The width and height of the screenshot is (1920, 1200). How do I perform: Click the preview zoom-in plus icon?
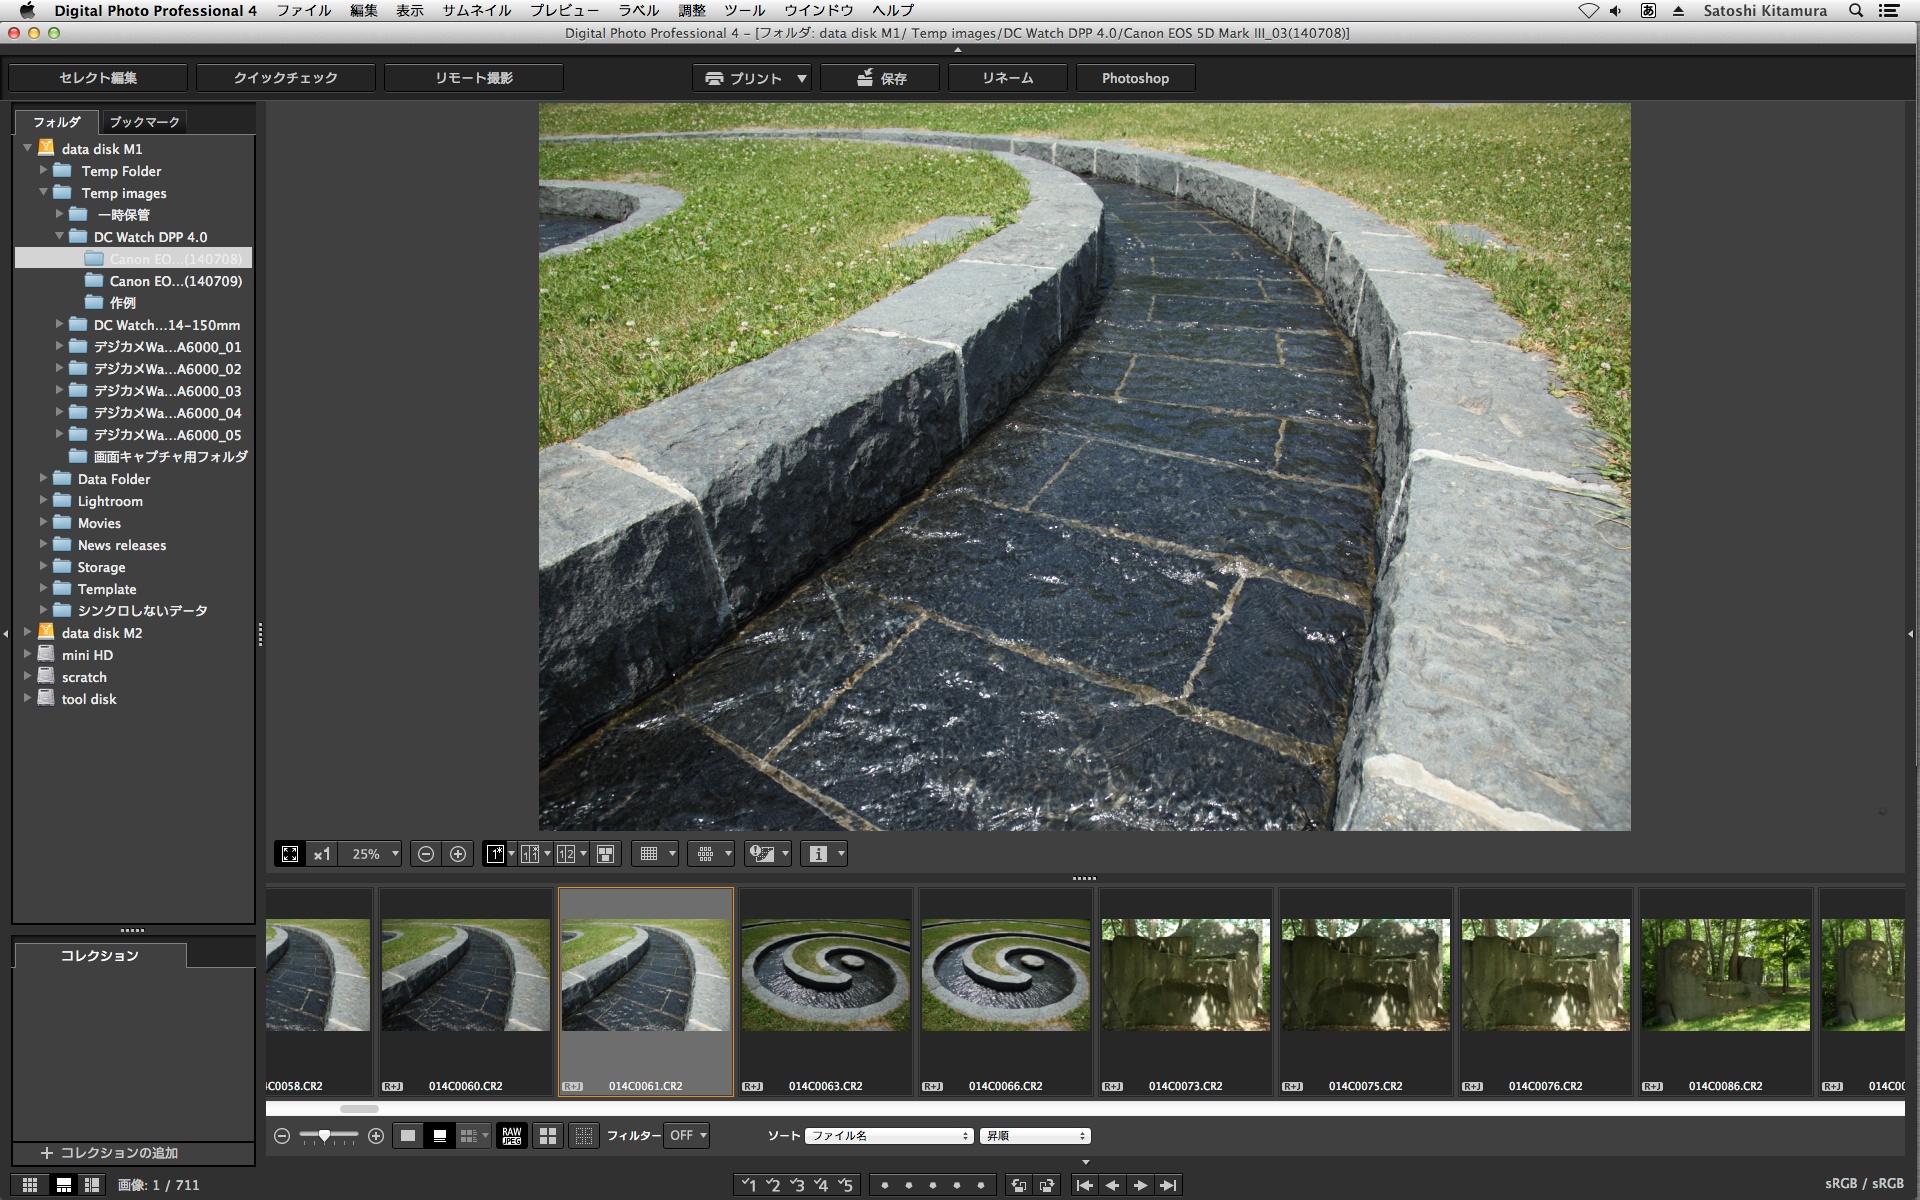pyautogui.click(x=458, y=854)
